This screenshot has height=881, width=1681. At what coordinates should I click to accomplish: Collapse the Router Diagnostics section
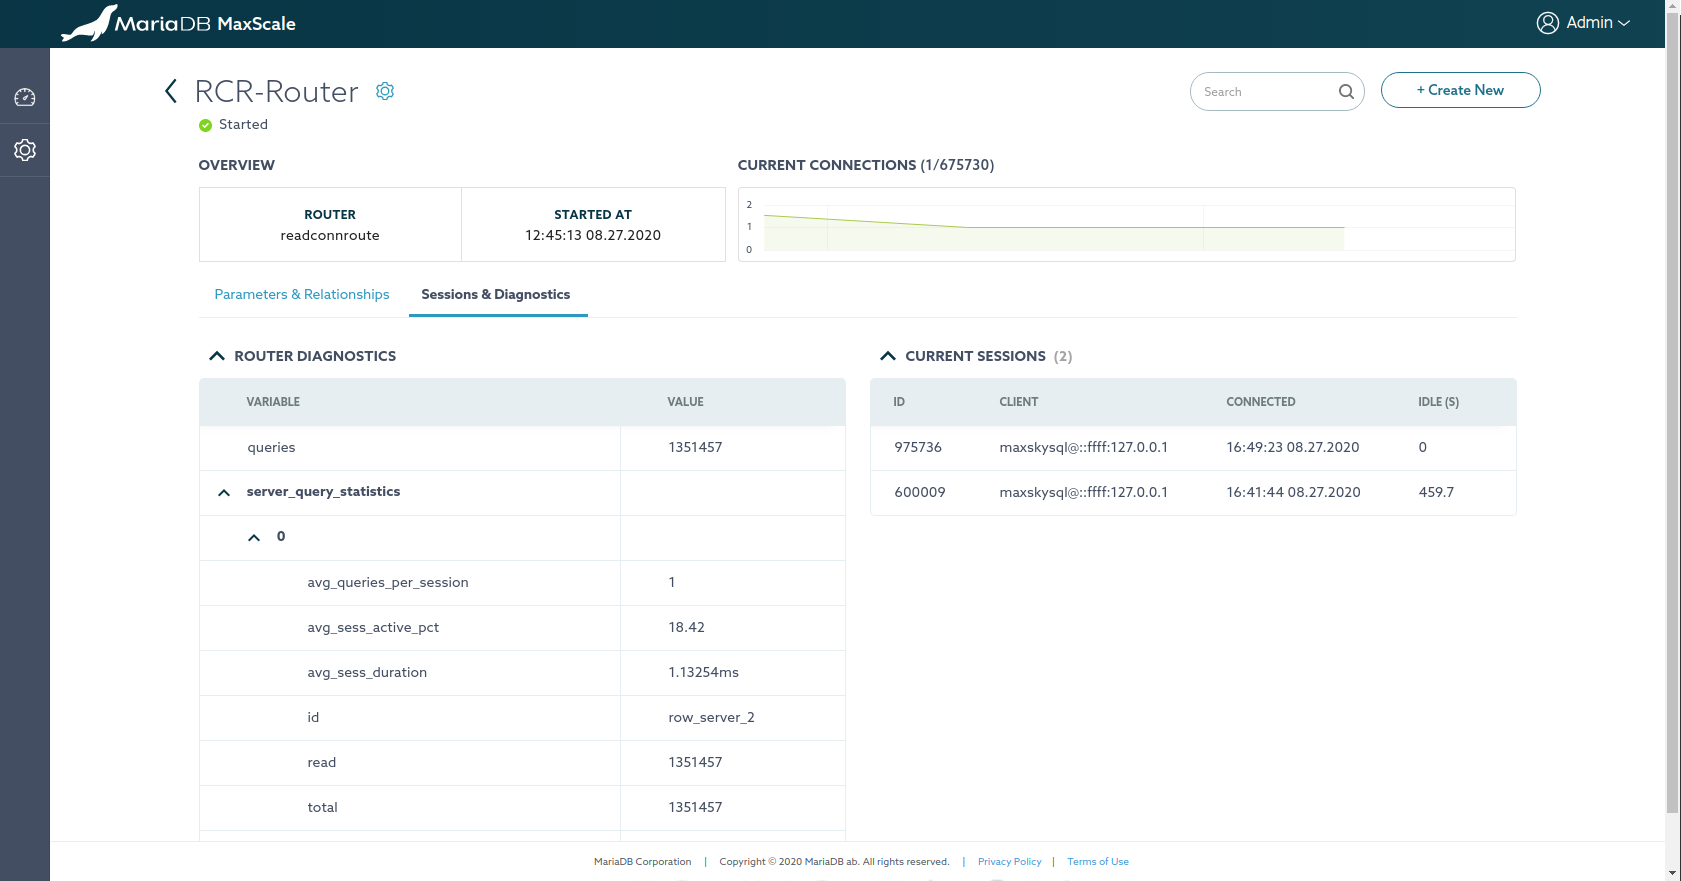pos(217,356)
